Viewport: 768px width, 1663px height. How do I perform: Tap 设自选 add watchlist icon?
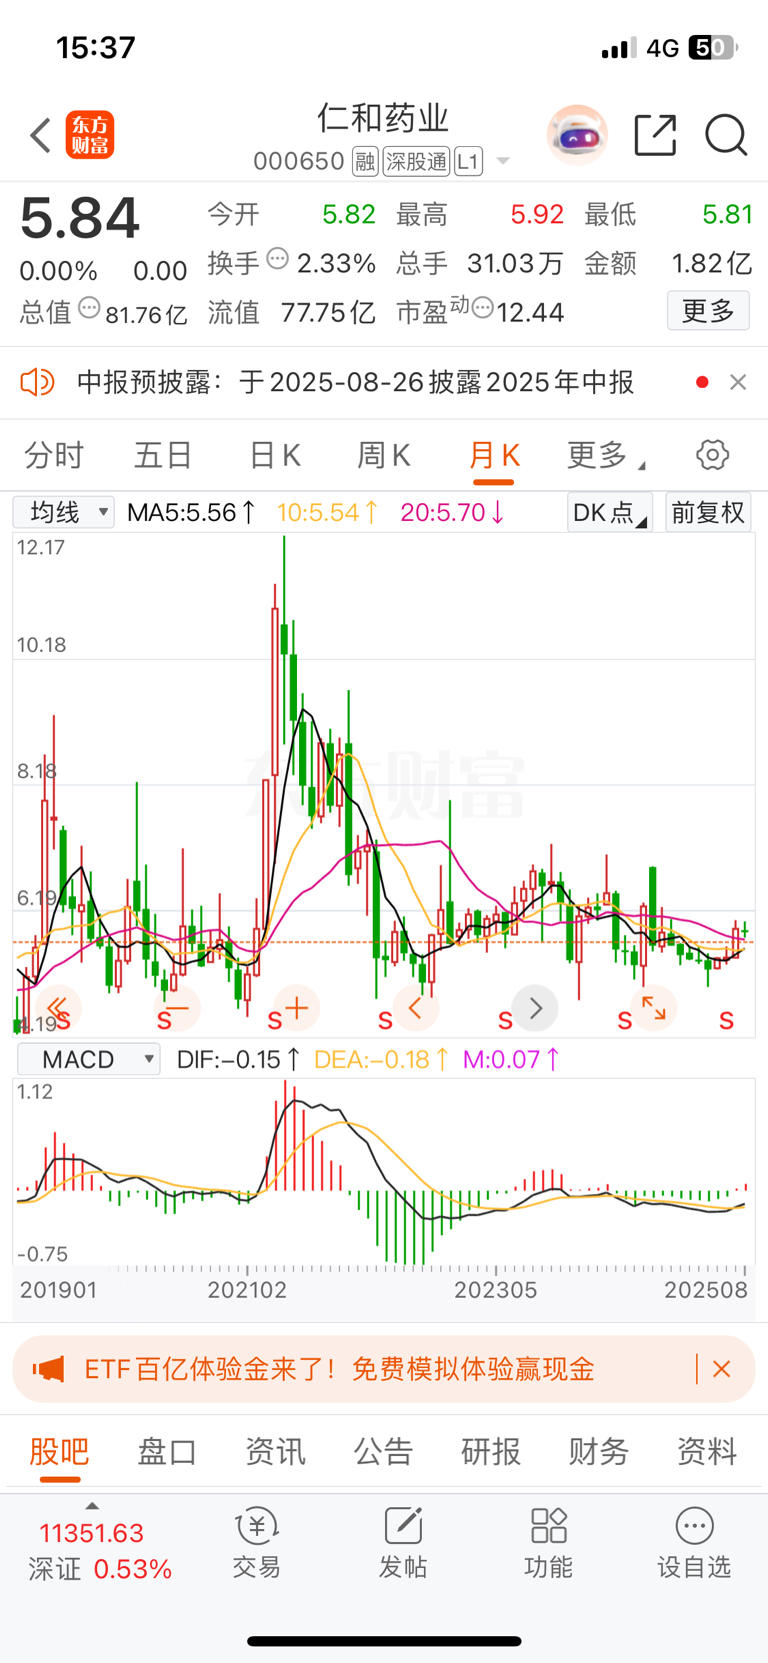tap(694, 1544)
